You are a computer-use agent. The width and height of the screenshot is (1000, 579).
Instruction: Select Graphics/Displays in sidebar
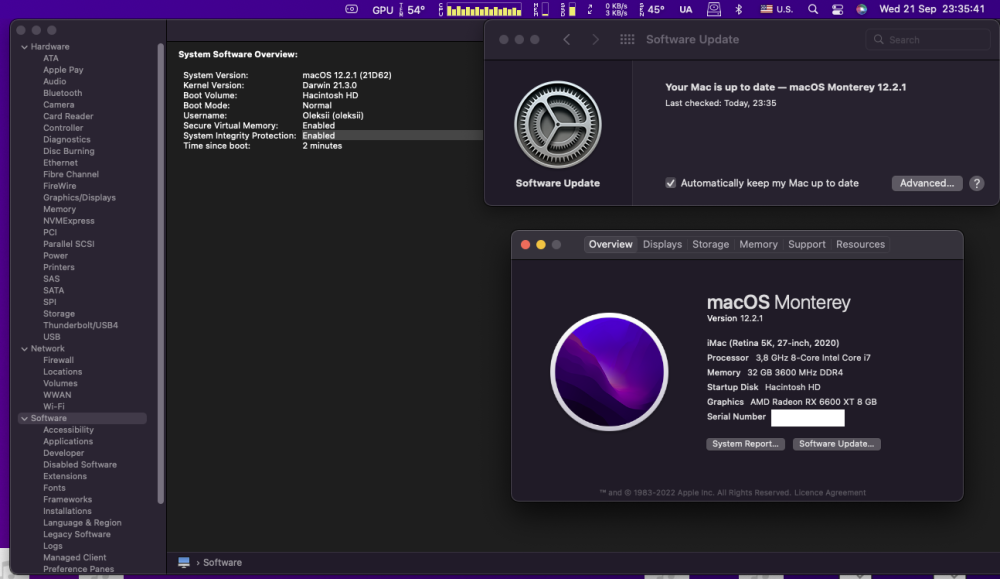click(79, 198)
